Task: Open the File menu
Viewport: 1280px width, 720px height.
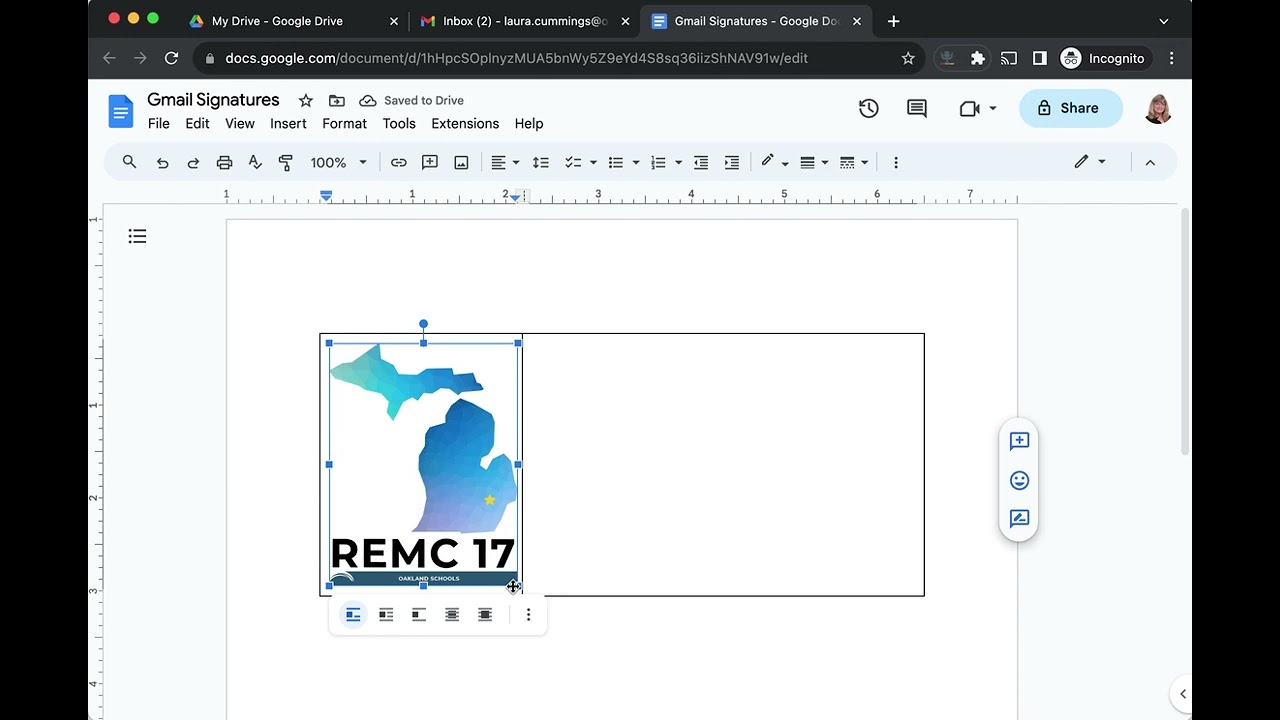Action: tap(159, 123)
